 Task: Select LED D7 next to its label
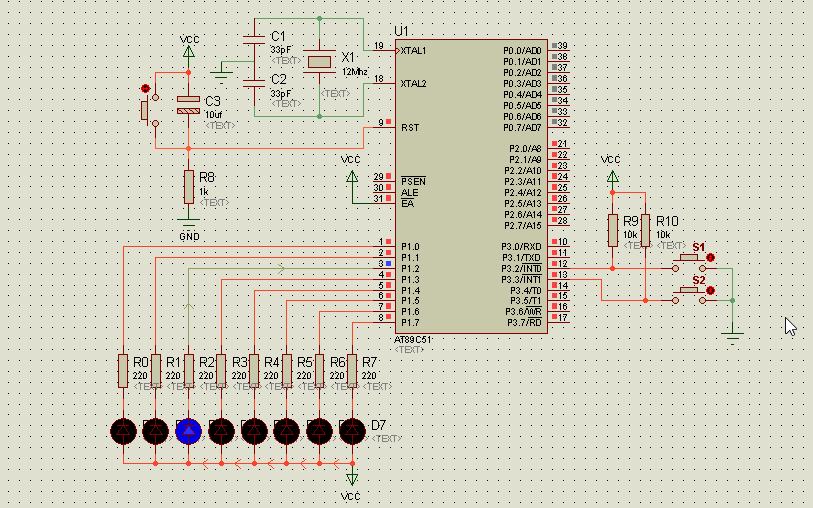(x=352, y=431)
